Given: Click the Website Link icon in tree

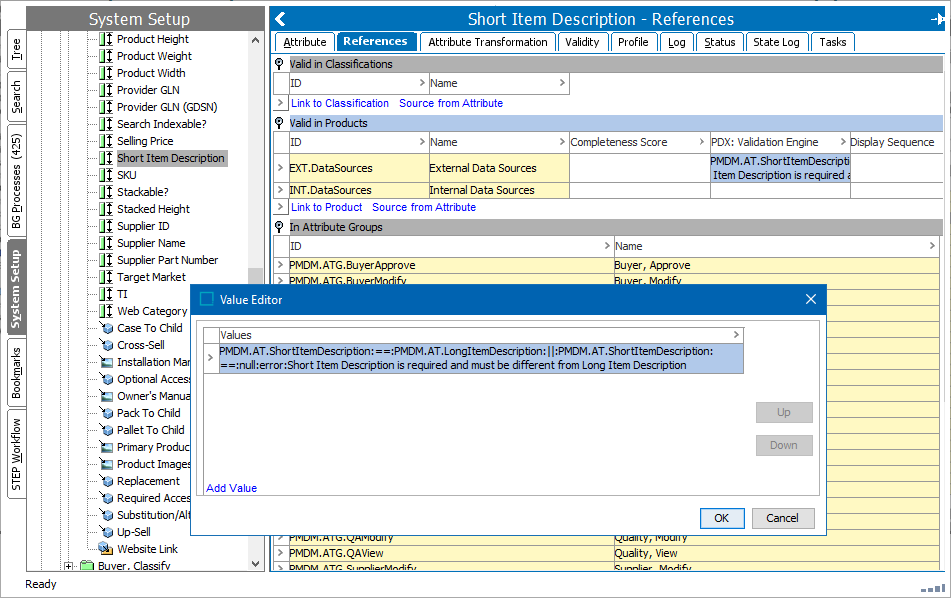Looking at the screenshot, I should click(106, 549).
